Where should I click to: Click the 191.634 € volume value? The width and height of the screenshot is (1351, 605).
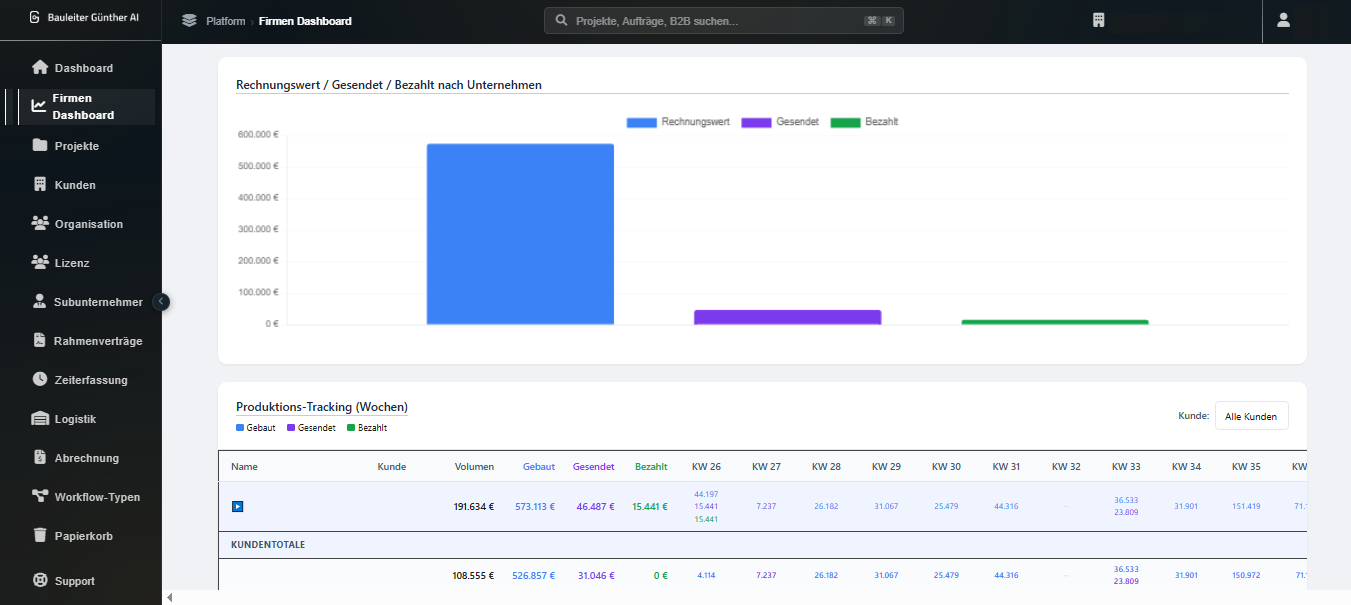click(x=474, y=507)
